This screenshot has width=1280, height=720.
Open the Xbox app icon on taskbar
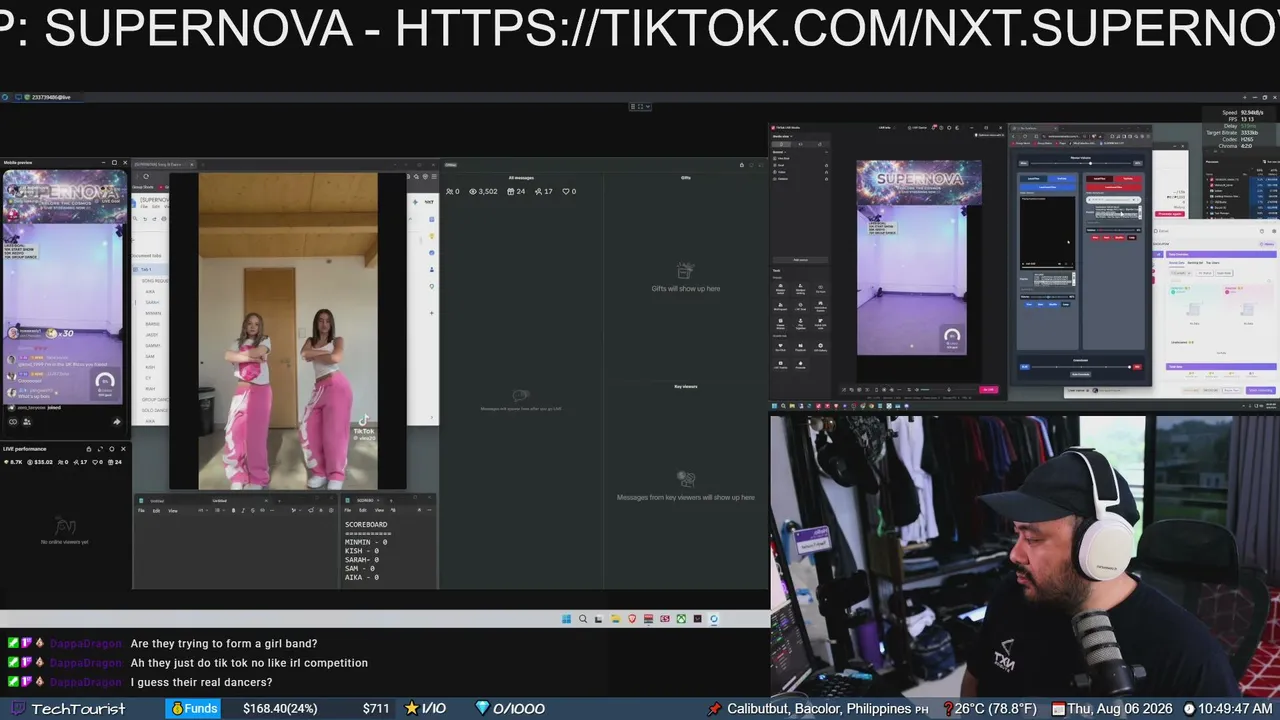681,619
